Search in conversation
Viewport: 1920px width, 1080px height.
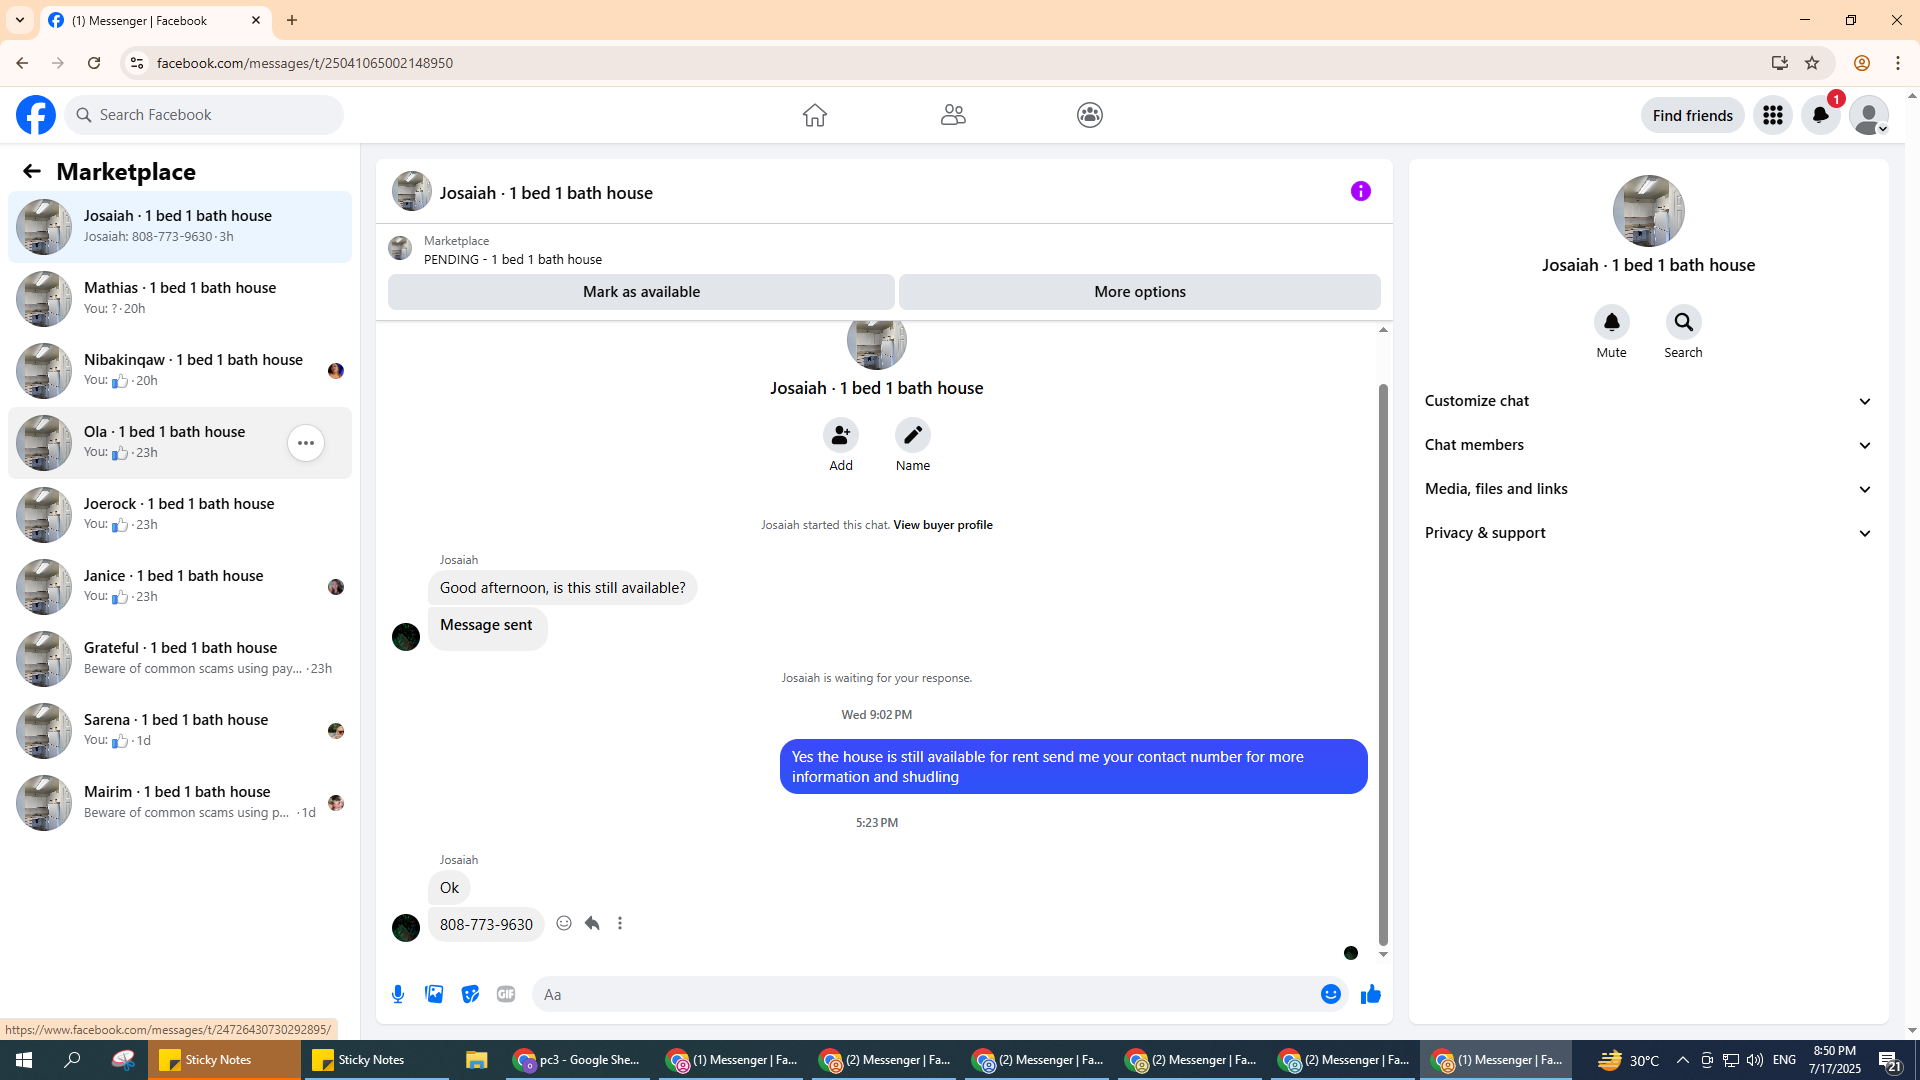tap(1684, 322)
